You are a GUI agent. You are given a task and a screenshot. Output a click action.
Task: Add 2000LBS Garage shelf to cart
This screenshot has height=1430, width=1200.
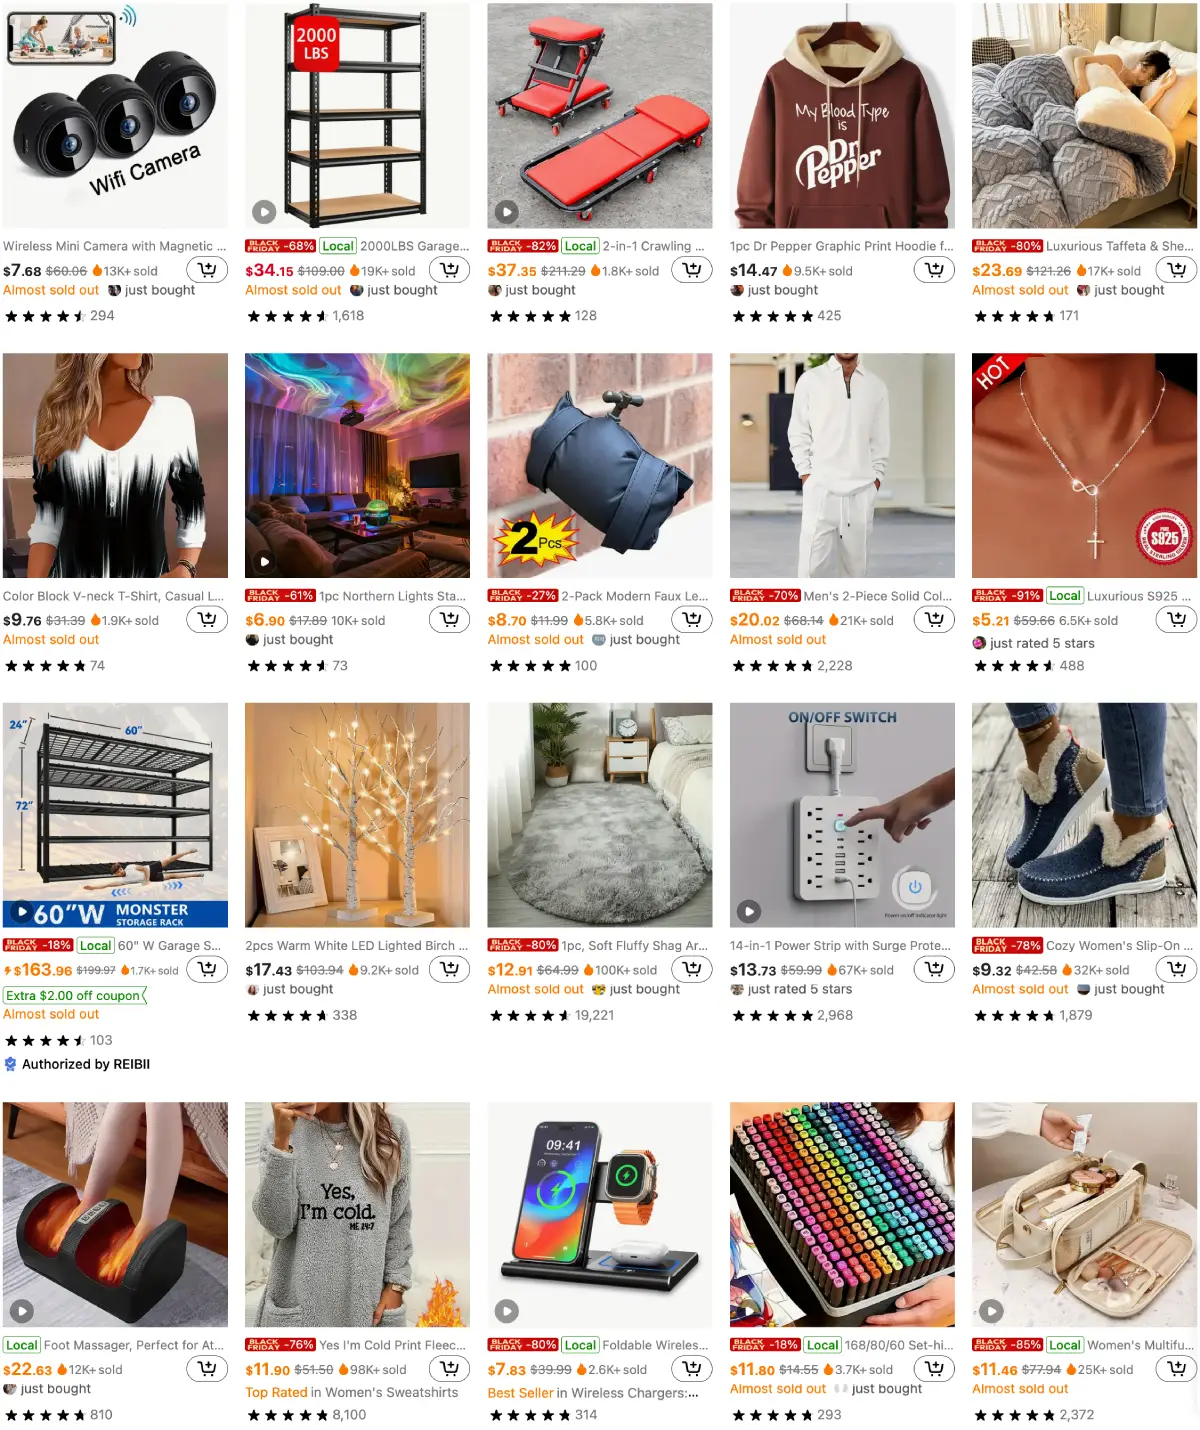pos(450,270)
